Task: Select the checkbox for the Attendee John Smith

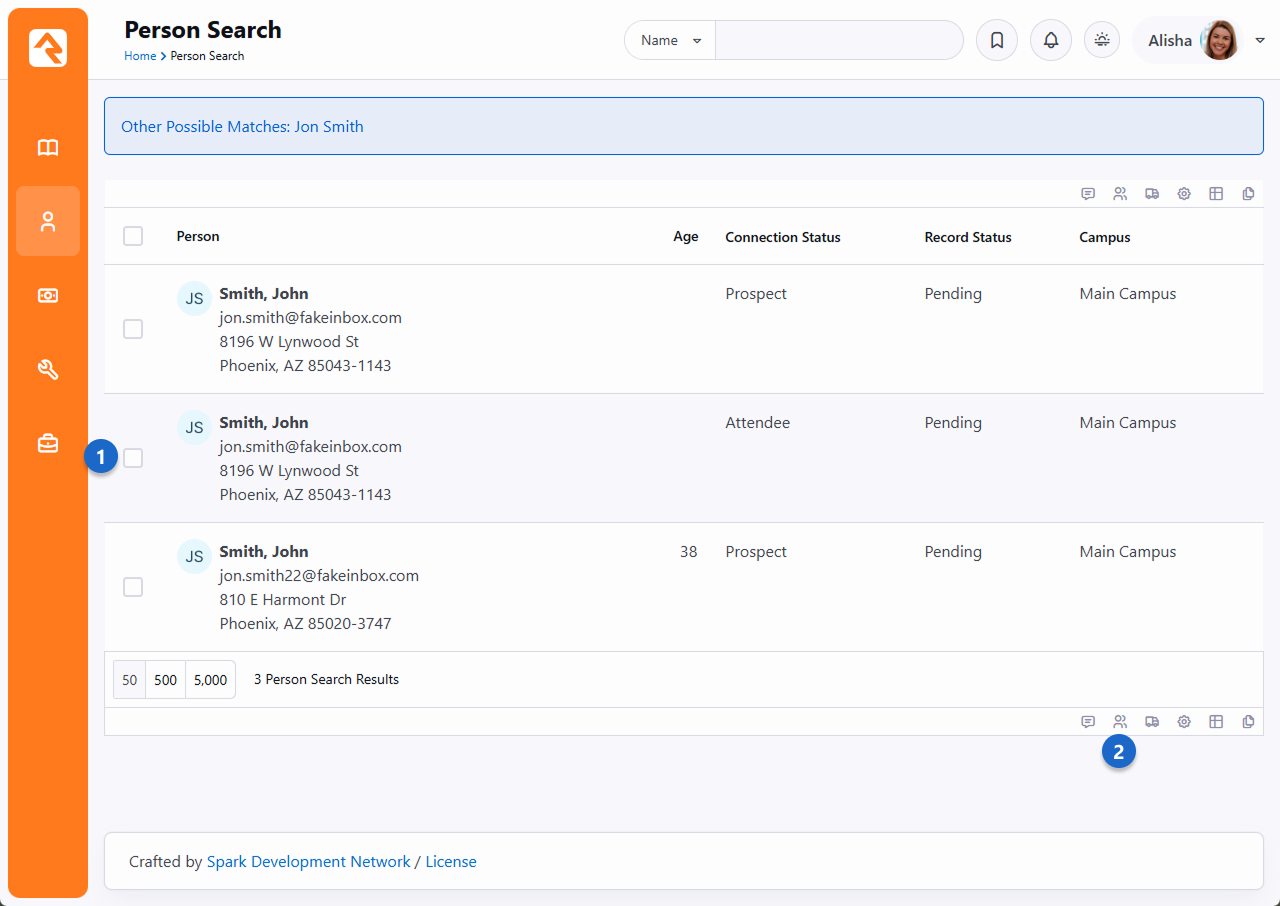Action: pyautogui.click(x=133, y=458)
